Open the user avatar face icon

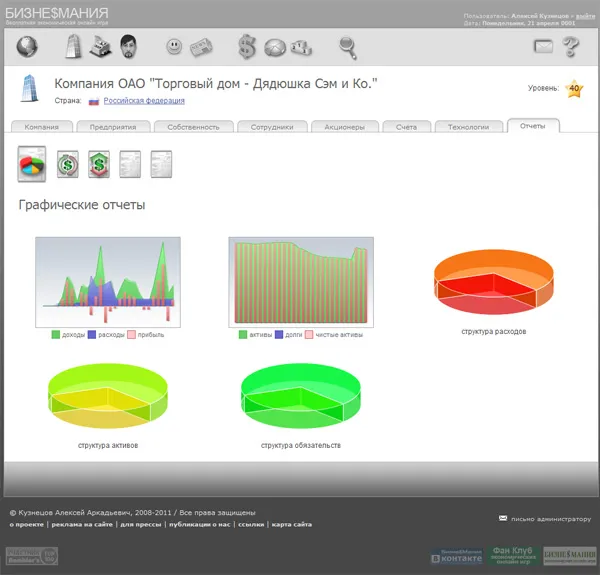(x=128, y=46)
